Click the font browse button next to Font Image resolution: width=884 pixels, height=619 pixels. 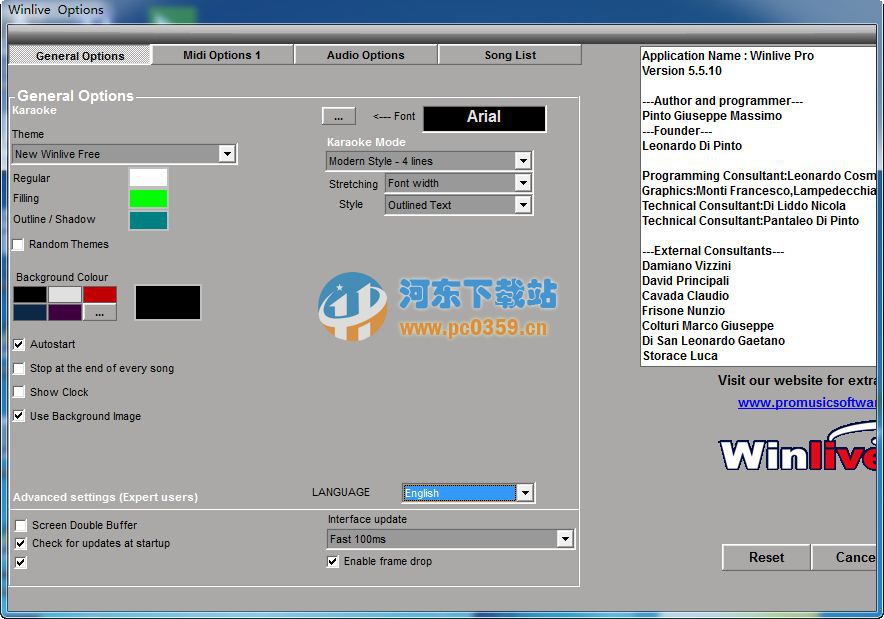click(x=338, y=116)
